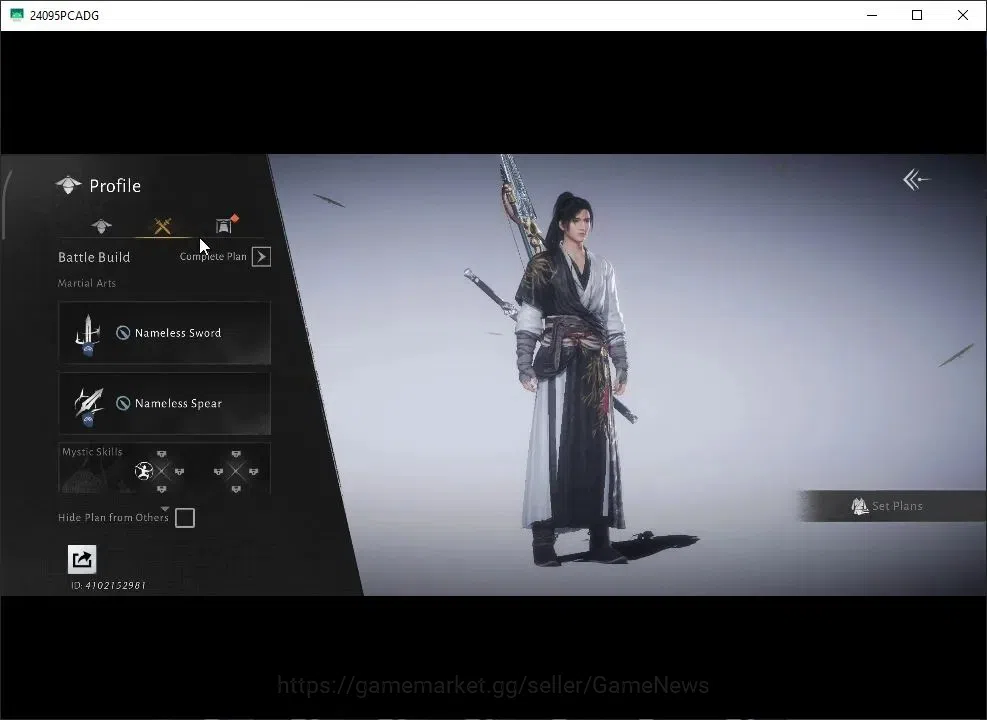Click the Profile hat emblem icon
The width and height of the screenshot is (987, 720).
pos(68,185)
